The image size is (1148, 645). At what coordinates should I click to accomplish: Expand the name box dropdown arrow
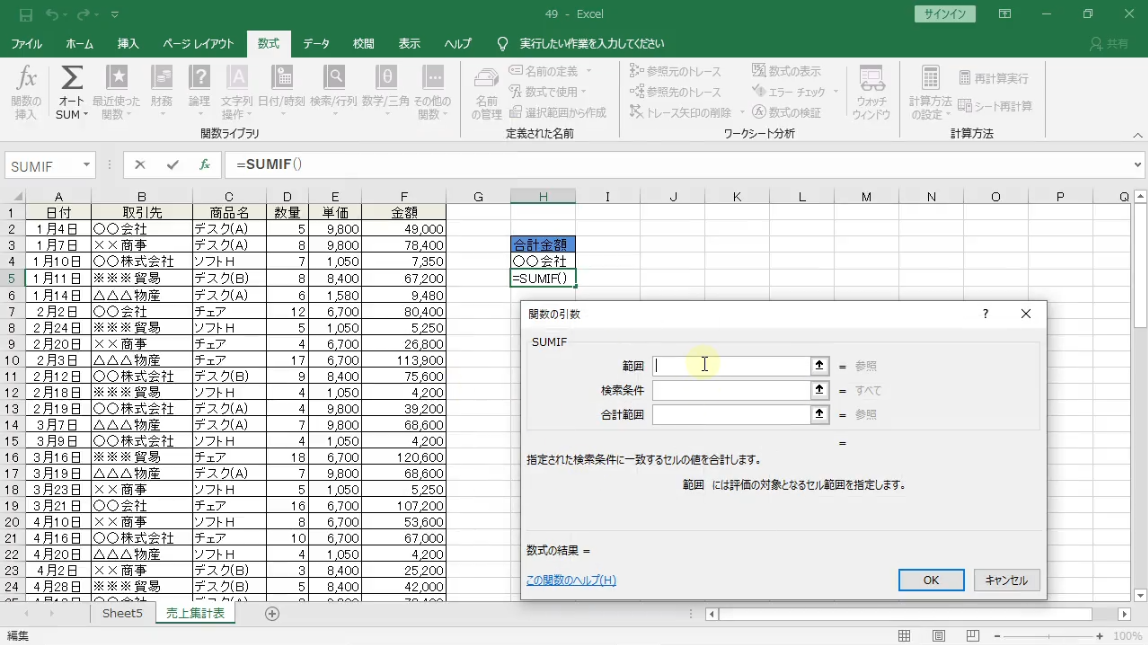(87, 165)
